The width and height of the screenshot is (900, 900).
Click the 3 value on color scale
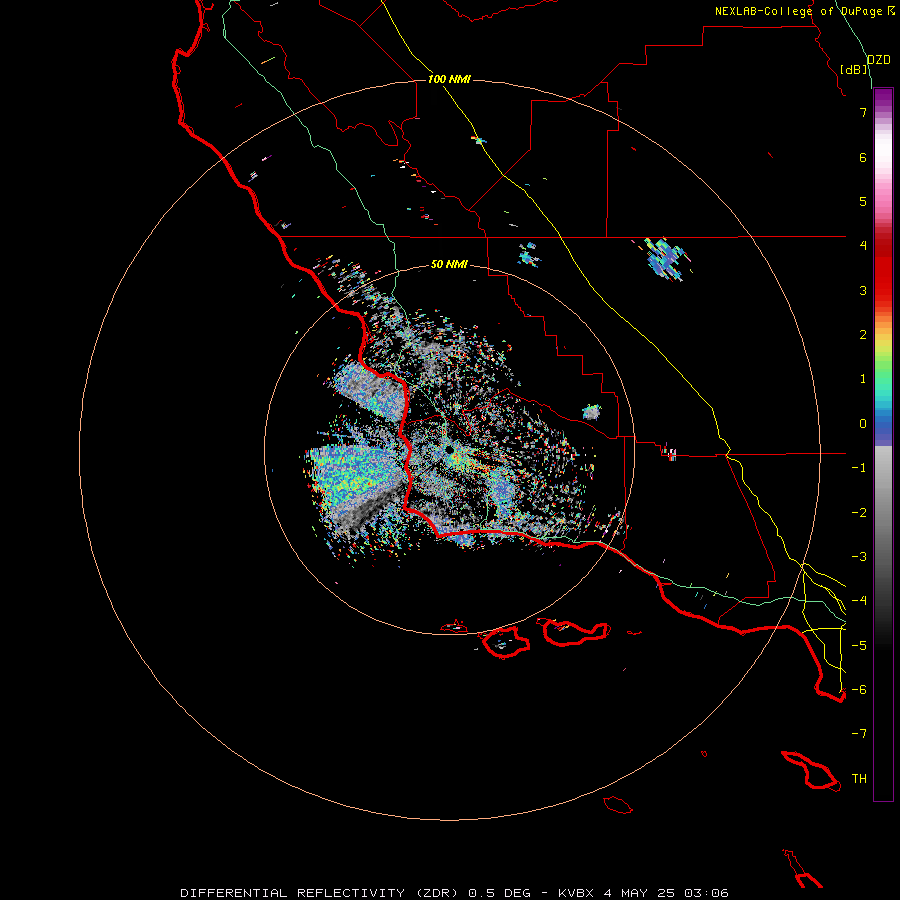tap(863, 290)
